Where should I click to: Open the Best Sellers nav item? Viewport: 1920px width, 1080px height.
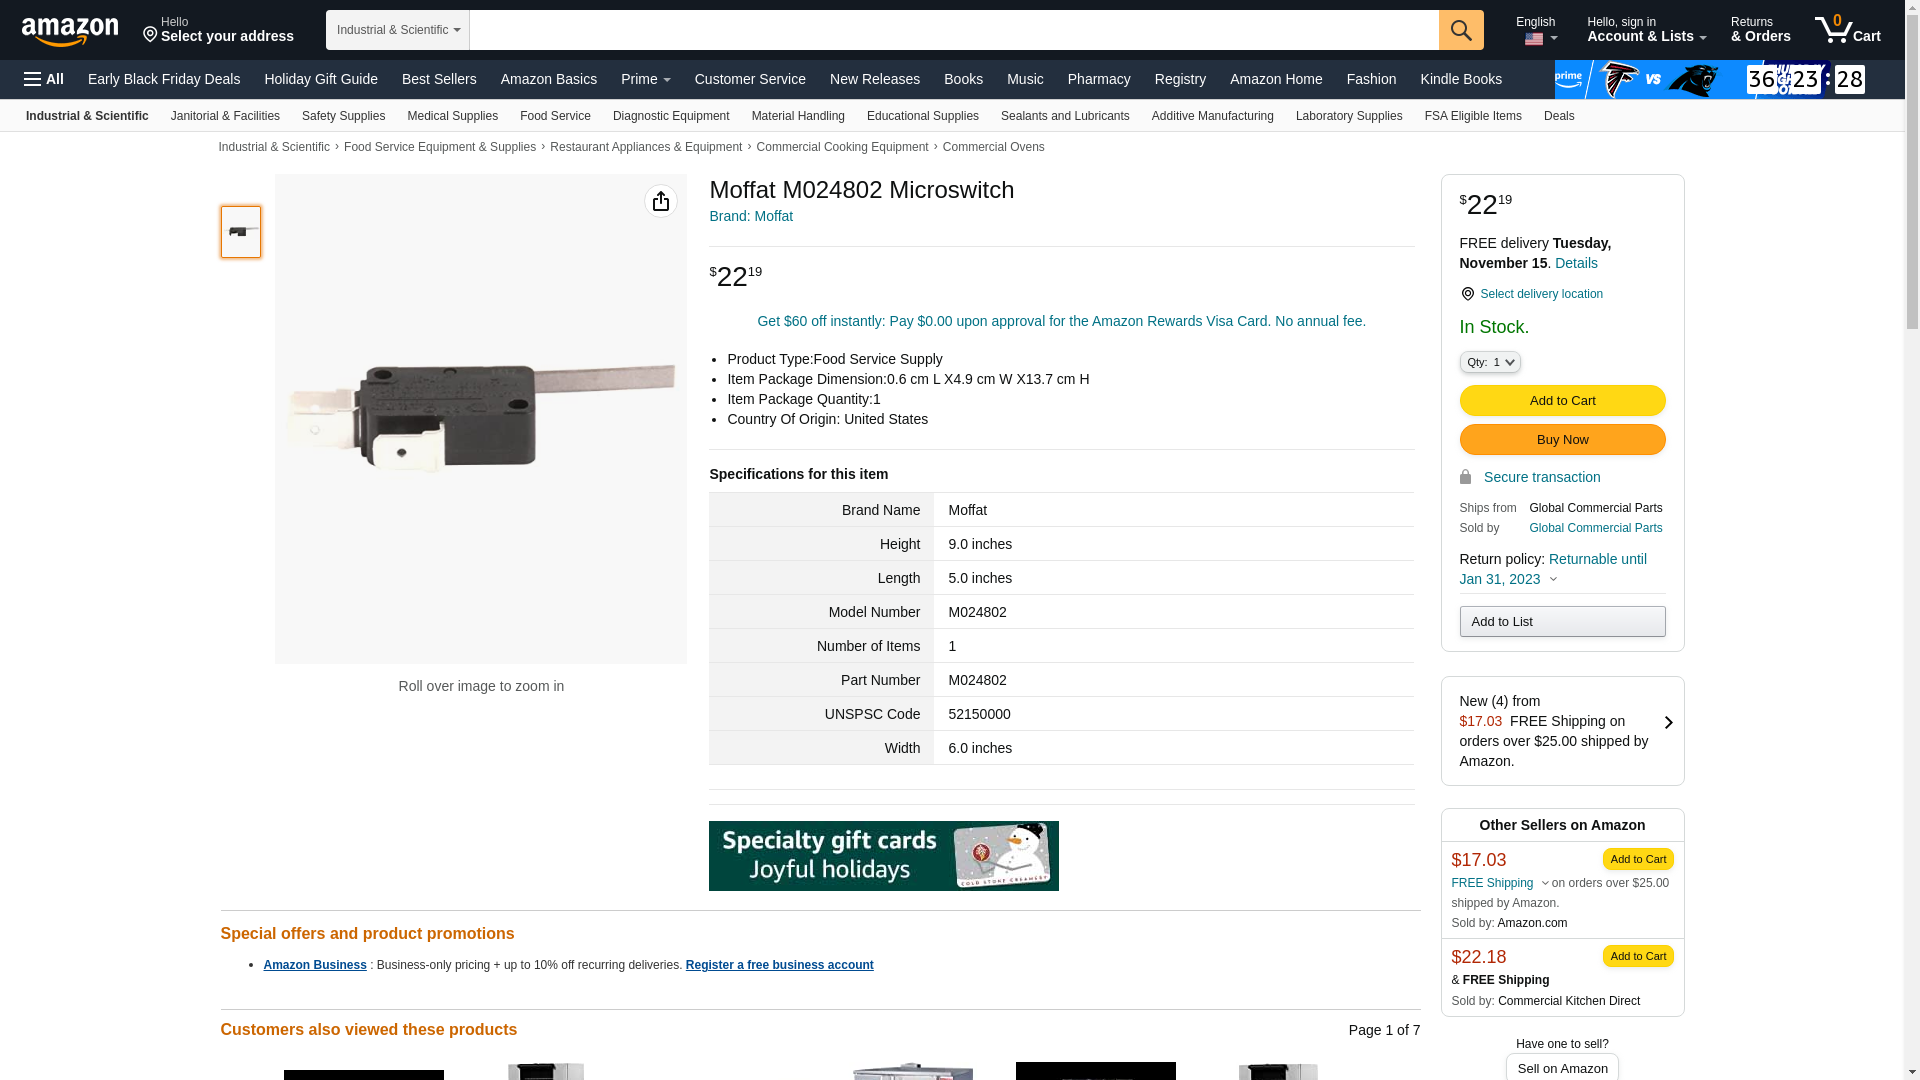coord(439,79)
